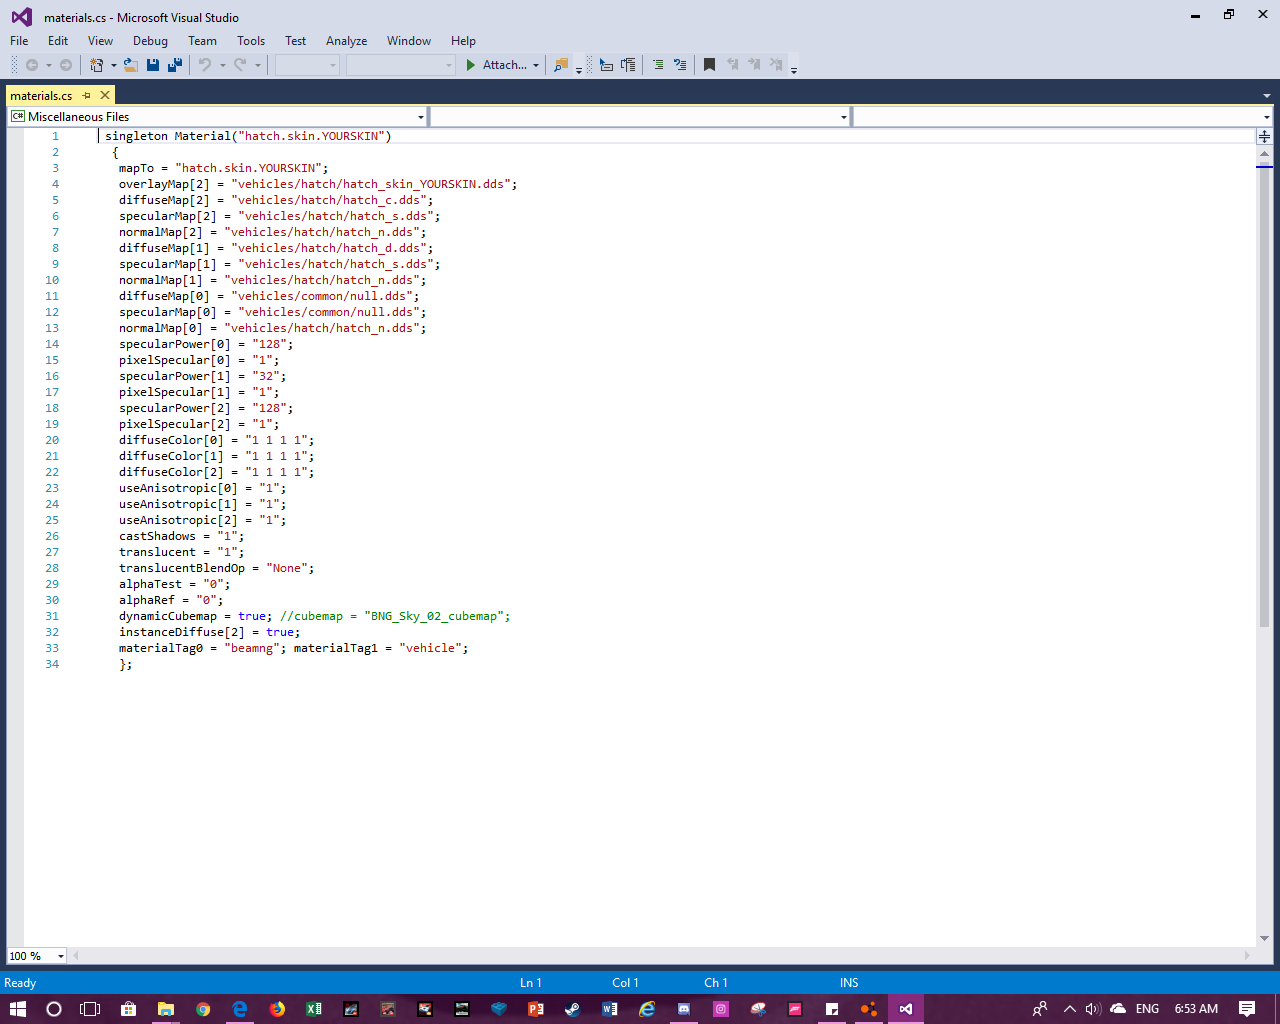The width and height of the screenshot is (1280, 1024).
Task: Click the Ln 1 status bar entry
Action: 531,983
